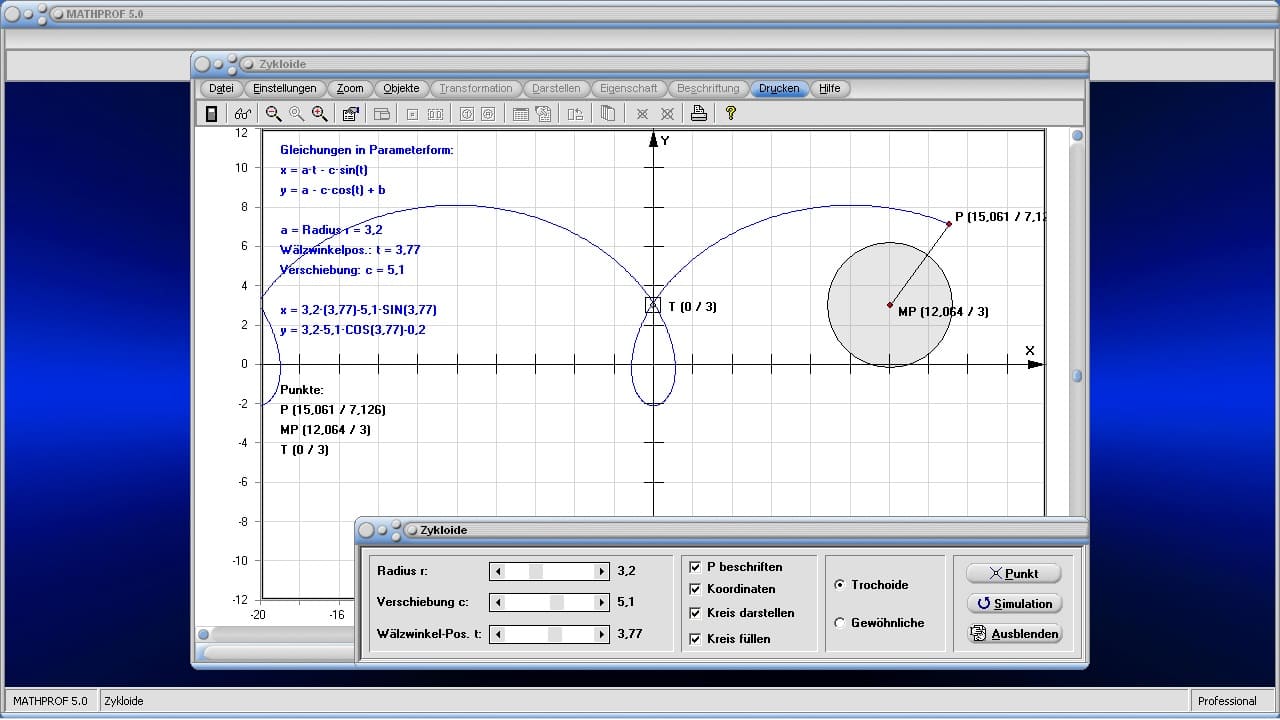Increase Wälzwinkel-Pos. t with right arrow
Image resolution: width=1280 pixels, height=720 pixels.
[x=601, y=634]
